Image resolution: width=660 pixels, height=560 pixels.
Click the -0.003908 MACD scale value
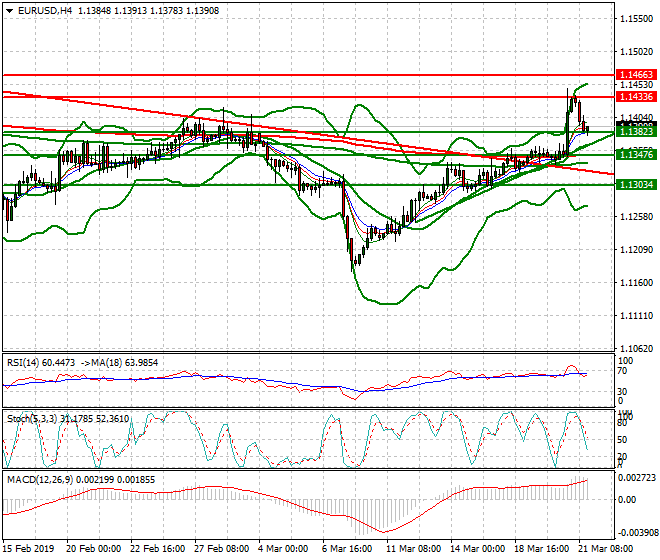[x=637, y=533]
